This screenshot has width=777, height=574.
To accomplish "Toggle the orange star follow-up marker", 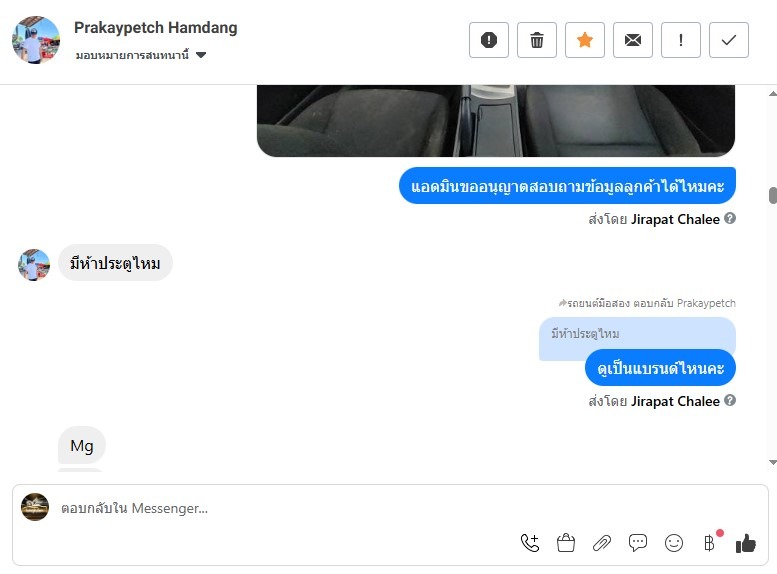I will tap(585, 40).
